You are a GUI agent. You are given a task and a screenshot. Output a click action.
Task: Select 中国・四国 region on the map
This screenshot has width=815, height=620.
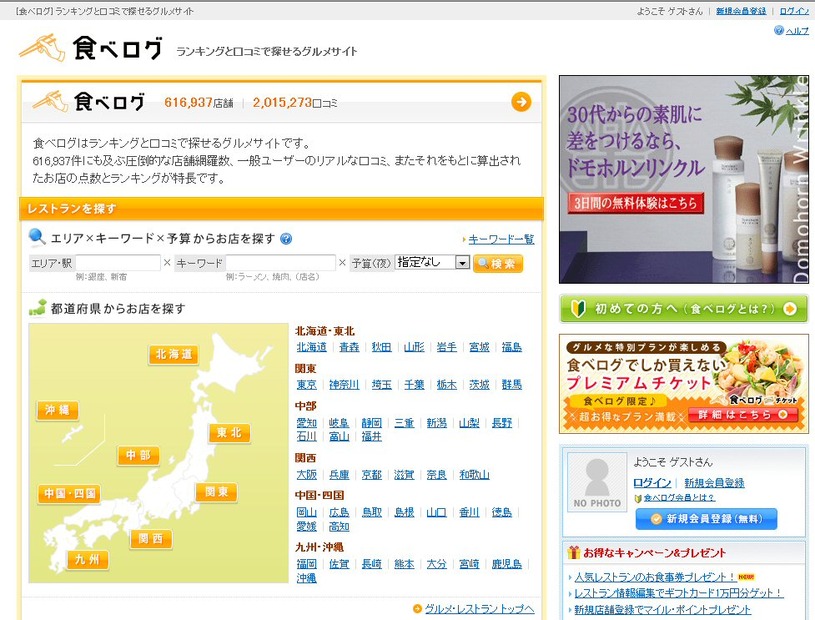(69, 494)
